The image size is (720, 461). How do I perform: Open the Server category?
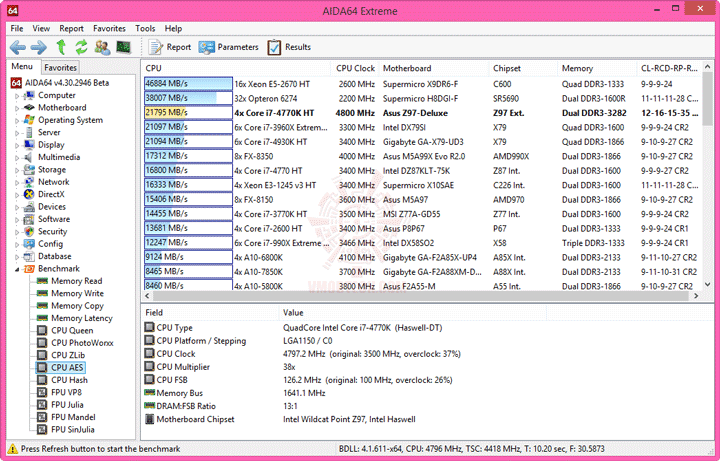pos(49,132)
